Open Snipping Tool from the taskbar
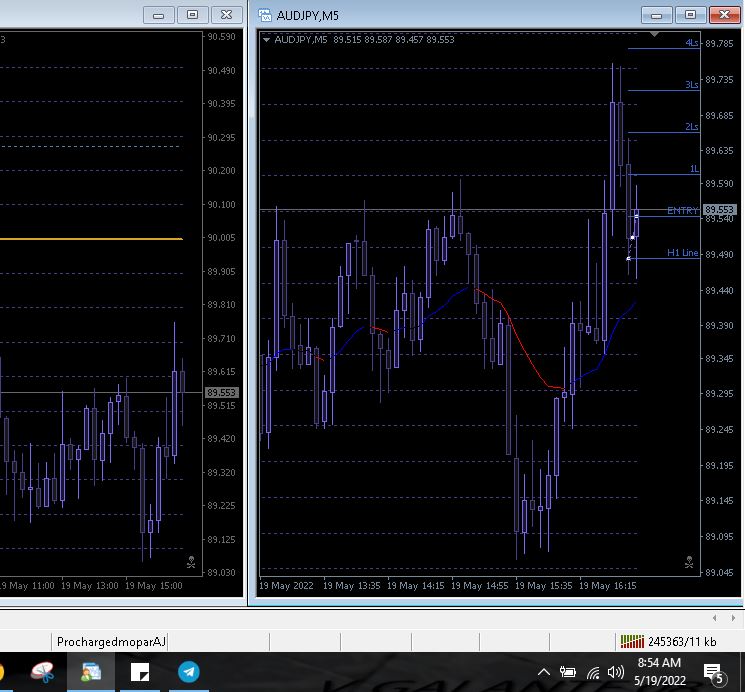The width and height of the screenshot is (745, 692). [x=42, y=672]
